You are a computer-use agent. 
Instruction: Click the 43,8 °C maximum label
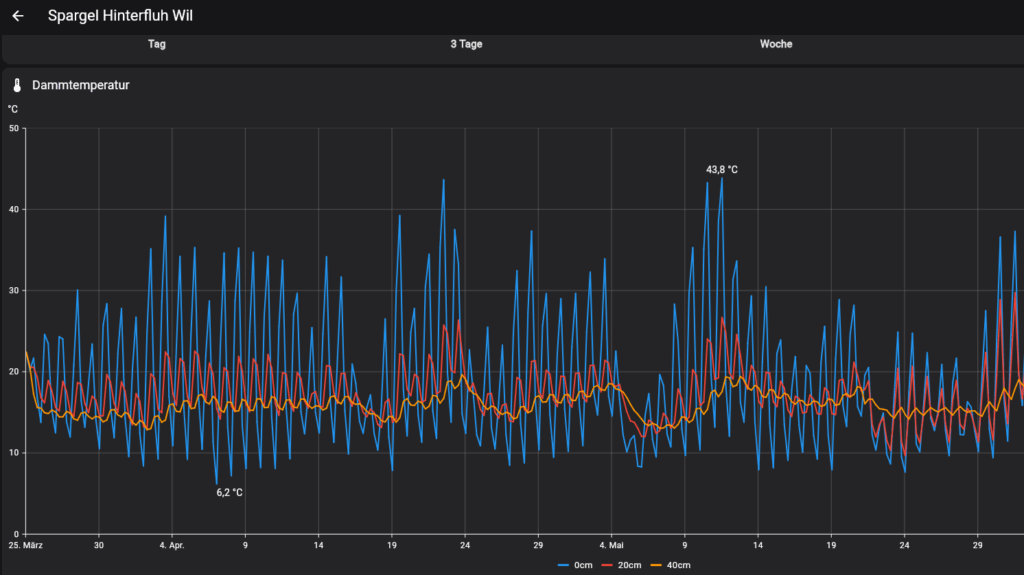tap(721, 170)
